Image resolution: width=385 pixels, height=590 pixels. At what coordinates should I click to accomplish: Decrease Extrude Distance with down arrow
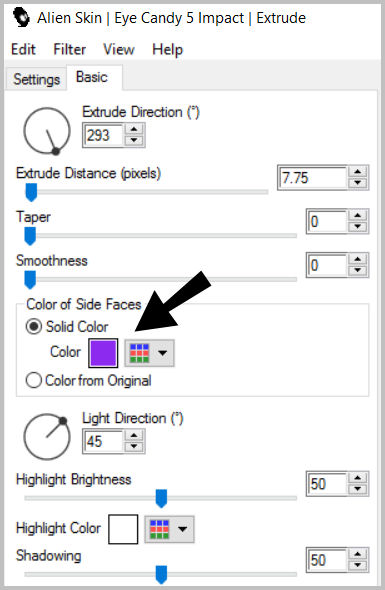tap(358, 183)
